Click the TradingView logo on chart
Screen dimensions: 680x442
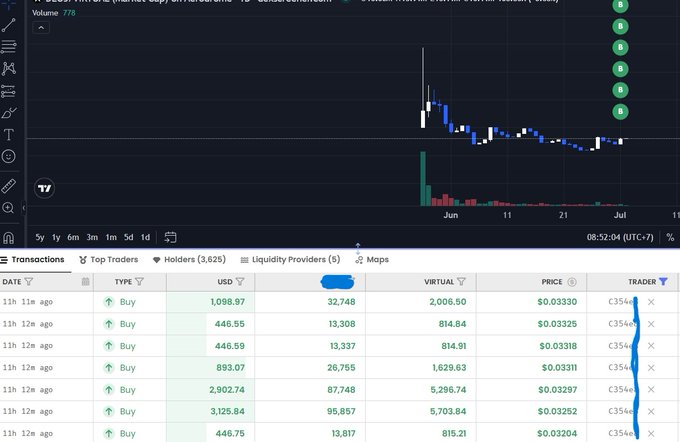click(44, 188)
